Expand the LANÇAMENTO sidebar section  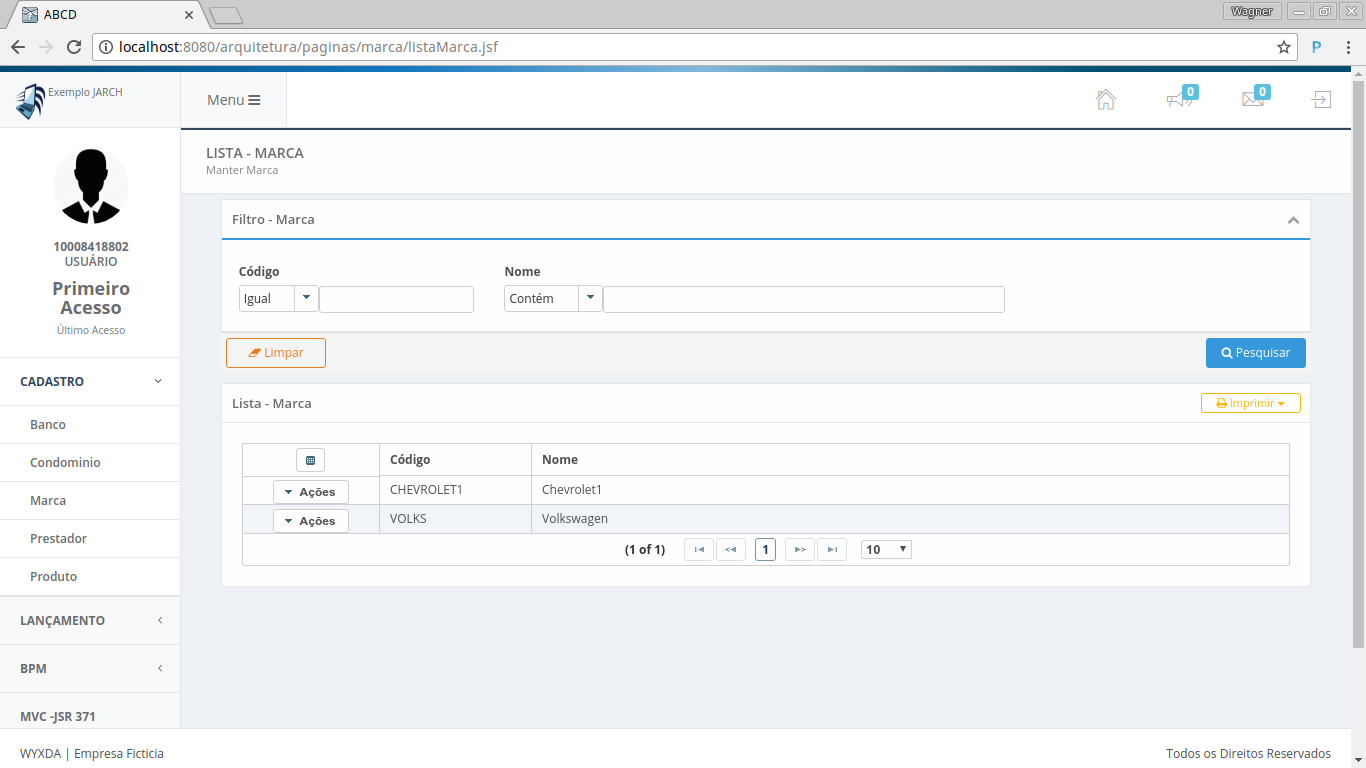90,621
